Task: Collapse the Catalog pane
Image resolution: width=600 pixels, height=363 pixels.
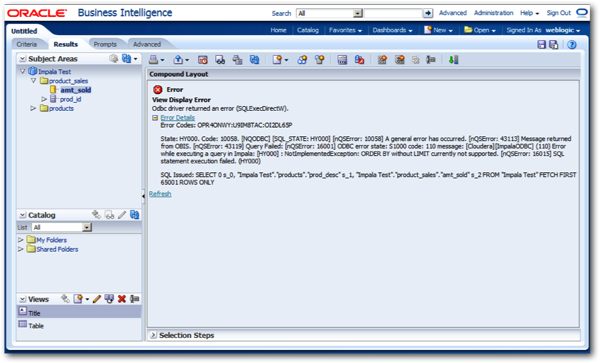Action: [23, 215]
